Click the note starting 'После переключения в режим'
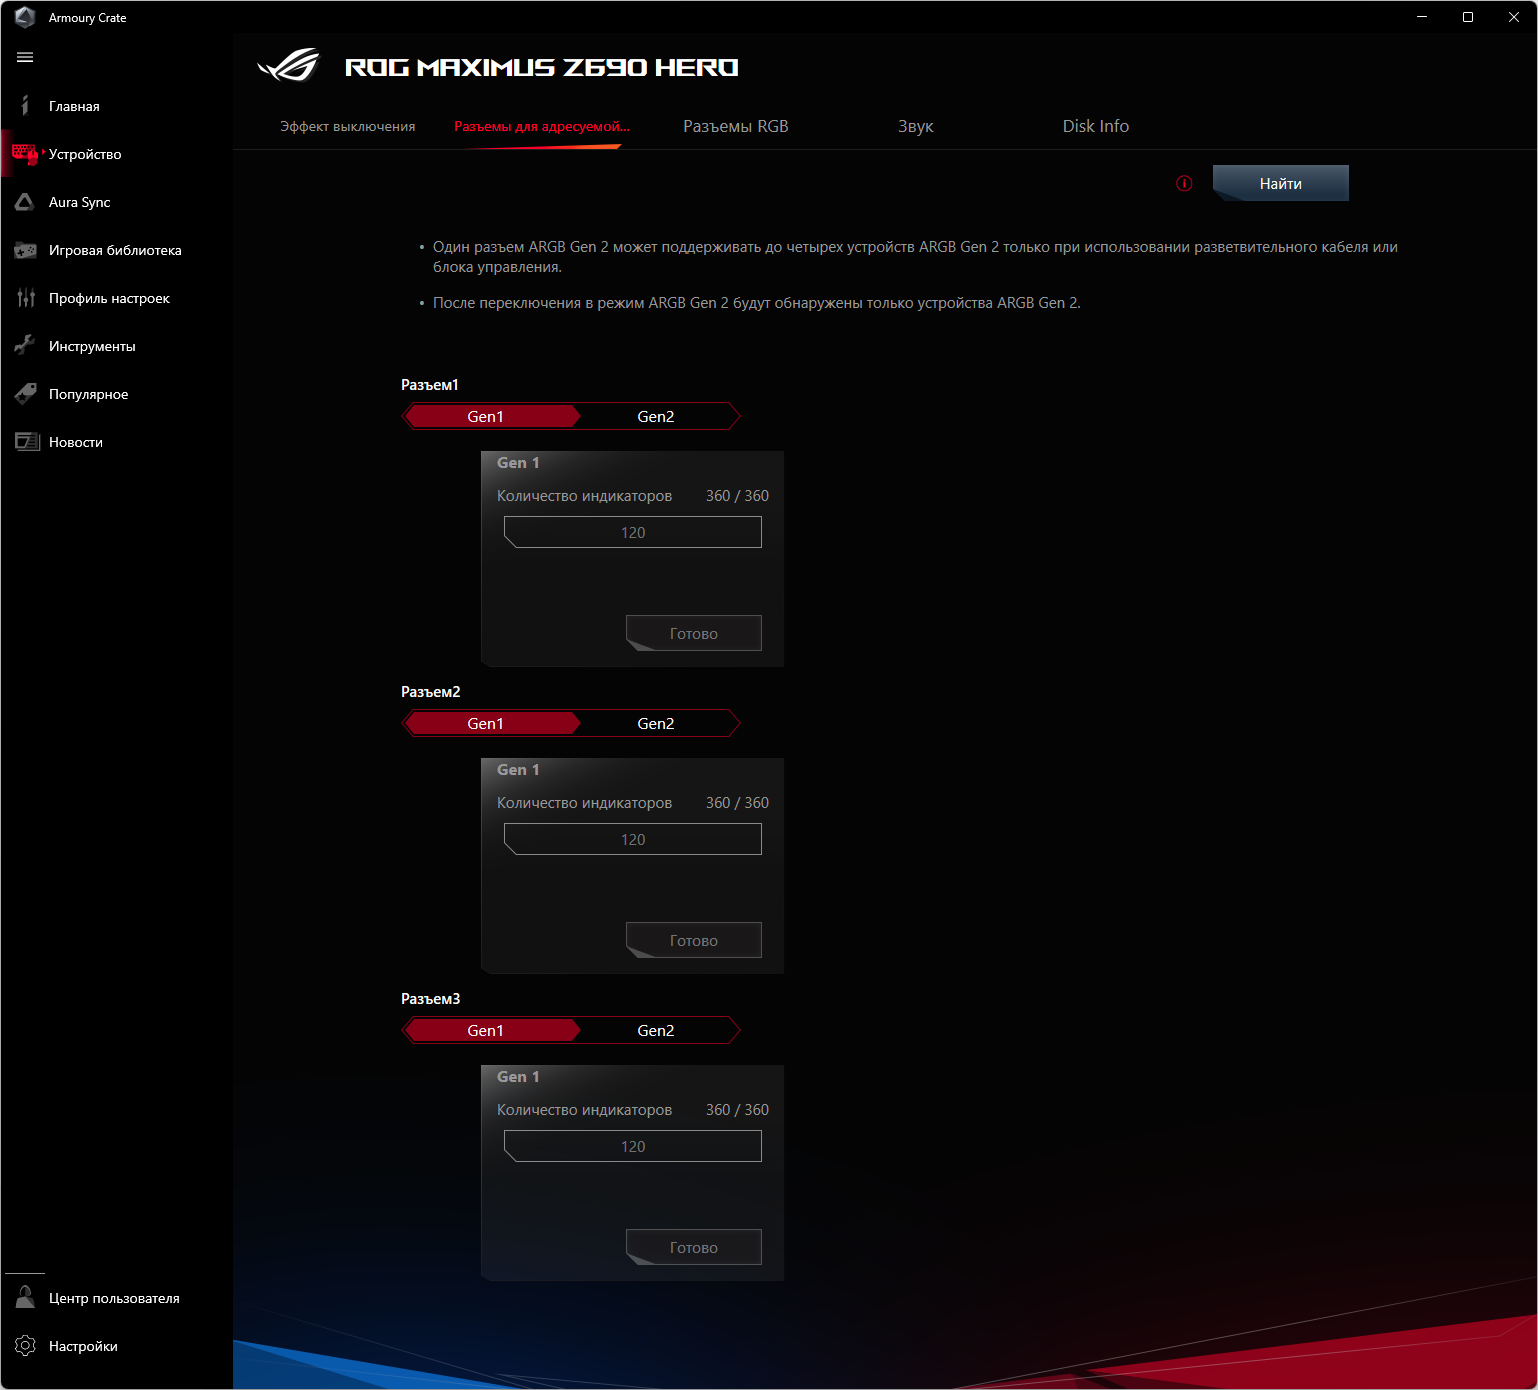The width and height of the screenshot is (1538, 1390). pyautogui.click(x=757, y=303)
